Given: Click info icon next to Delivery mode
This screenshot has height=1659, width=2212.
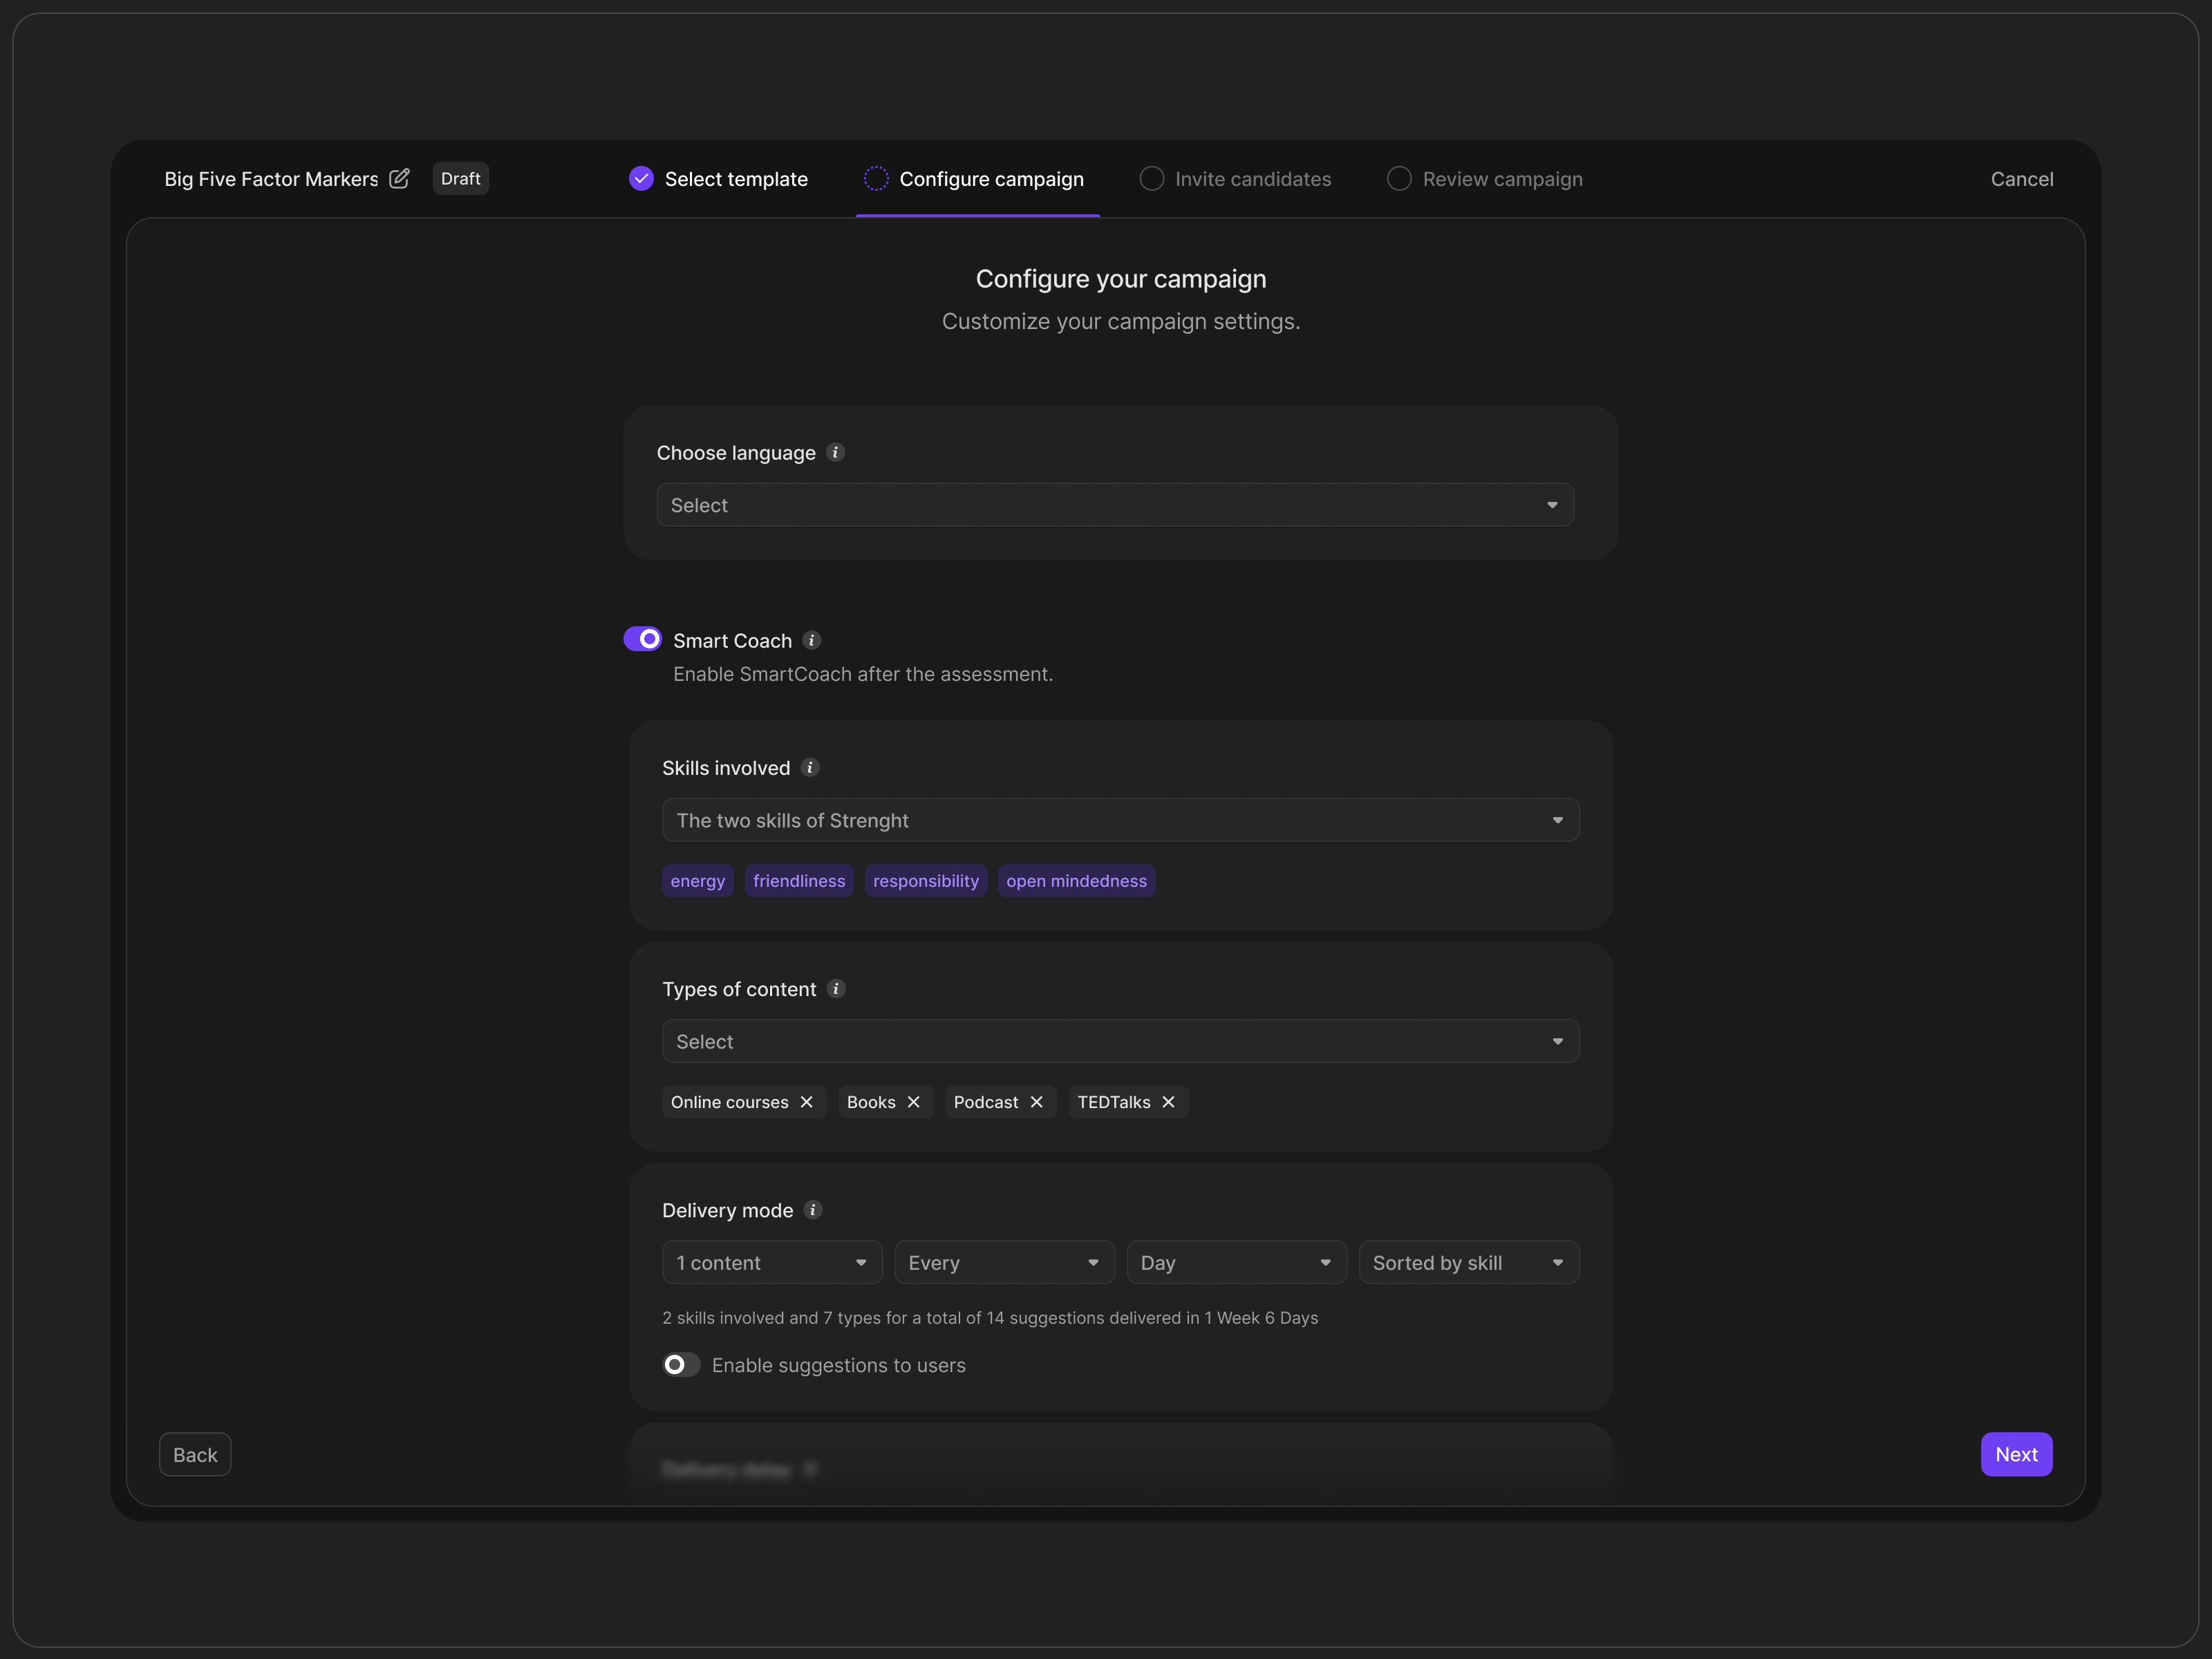Looking at the screenshot, I should (813, 1210).
